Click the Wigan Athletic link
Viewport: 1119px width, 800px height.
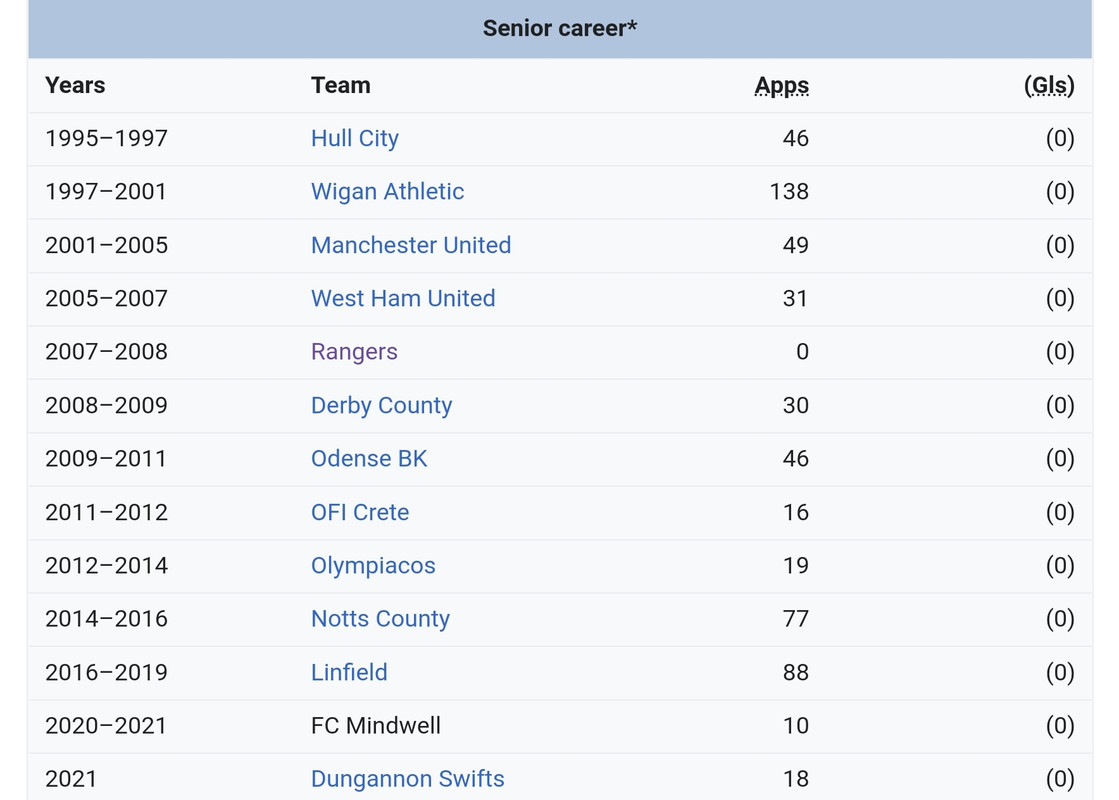pos(387,191)
